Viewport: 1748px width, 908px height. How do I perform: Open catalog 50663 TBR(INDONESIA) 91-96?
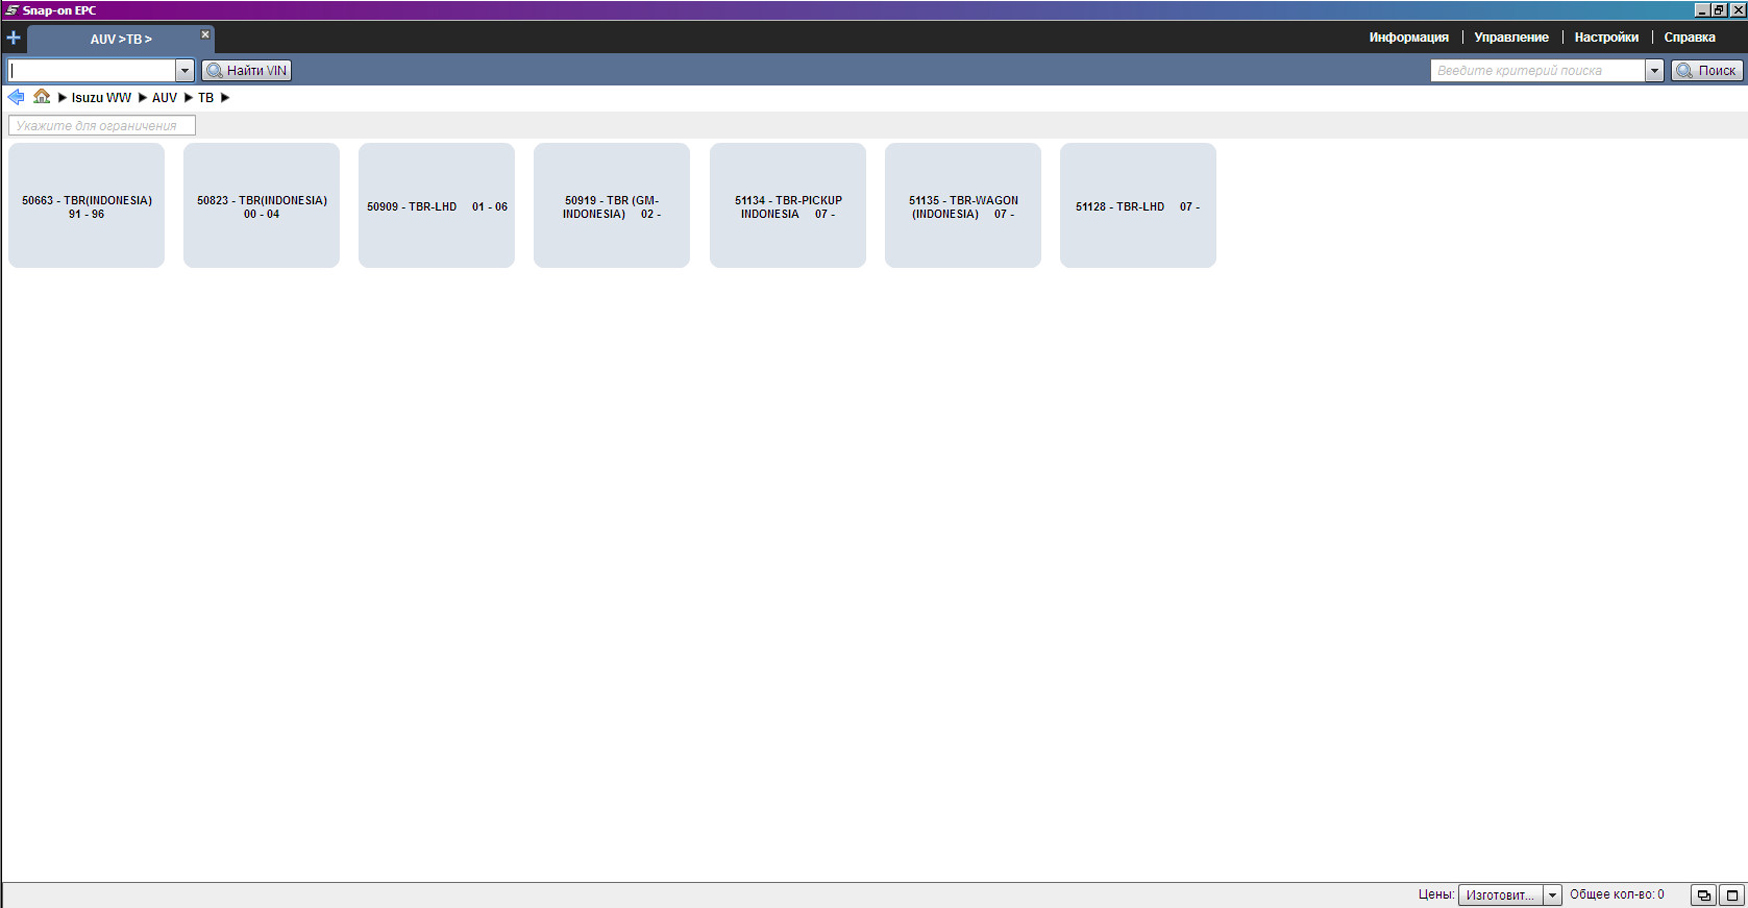pos(86,205)
